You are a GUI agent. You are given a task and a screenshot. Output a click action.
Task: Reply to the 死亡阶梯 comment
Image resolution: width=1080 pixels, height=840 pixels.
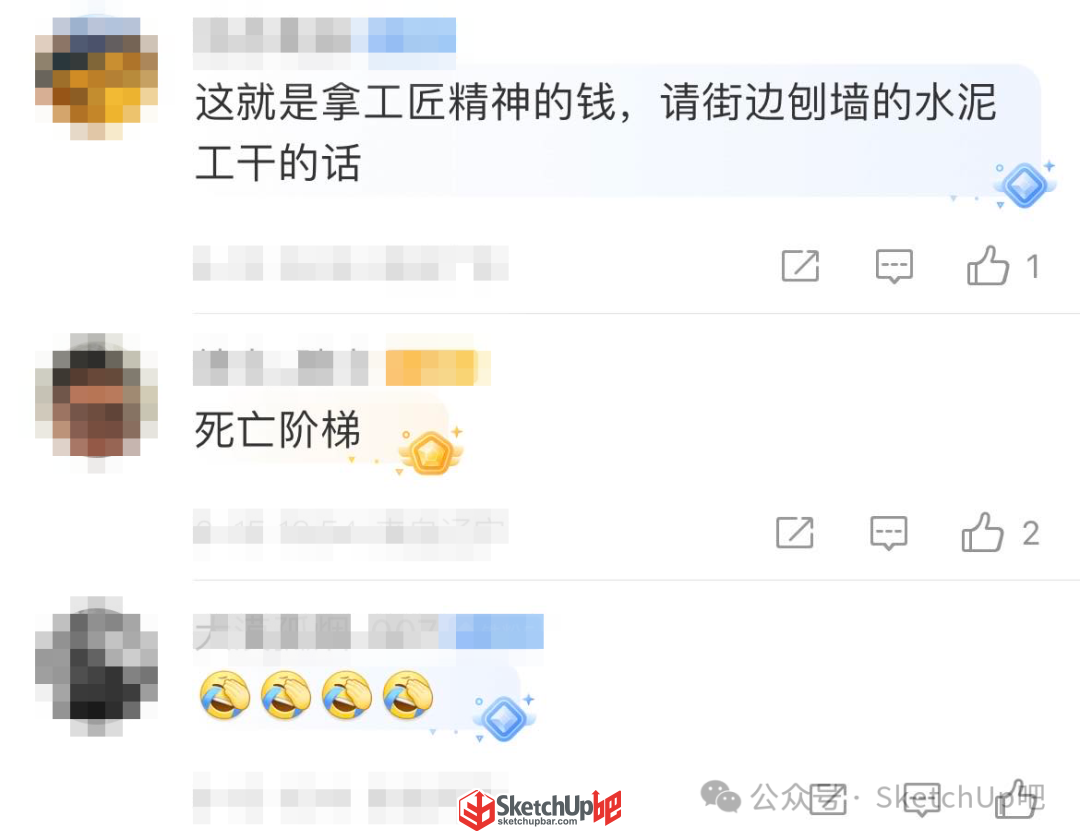pos(889,532)
